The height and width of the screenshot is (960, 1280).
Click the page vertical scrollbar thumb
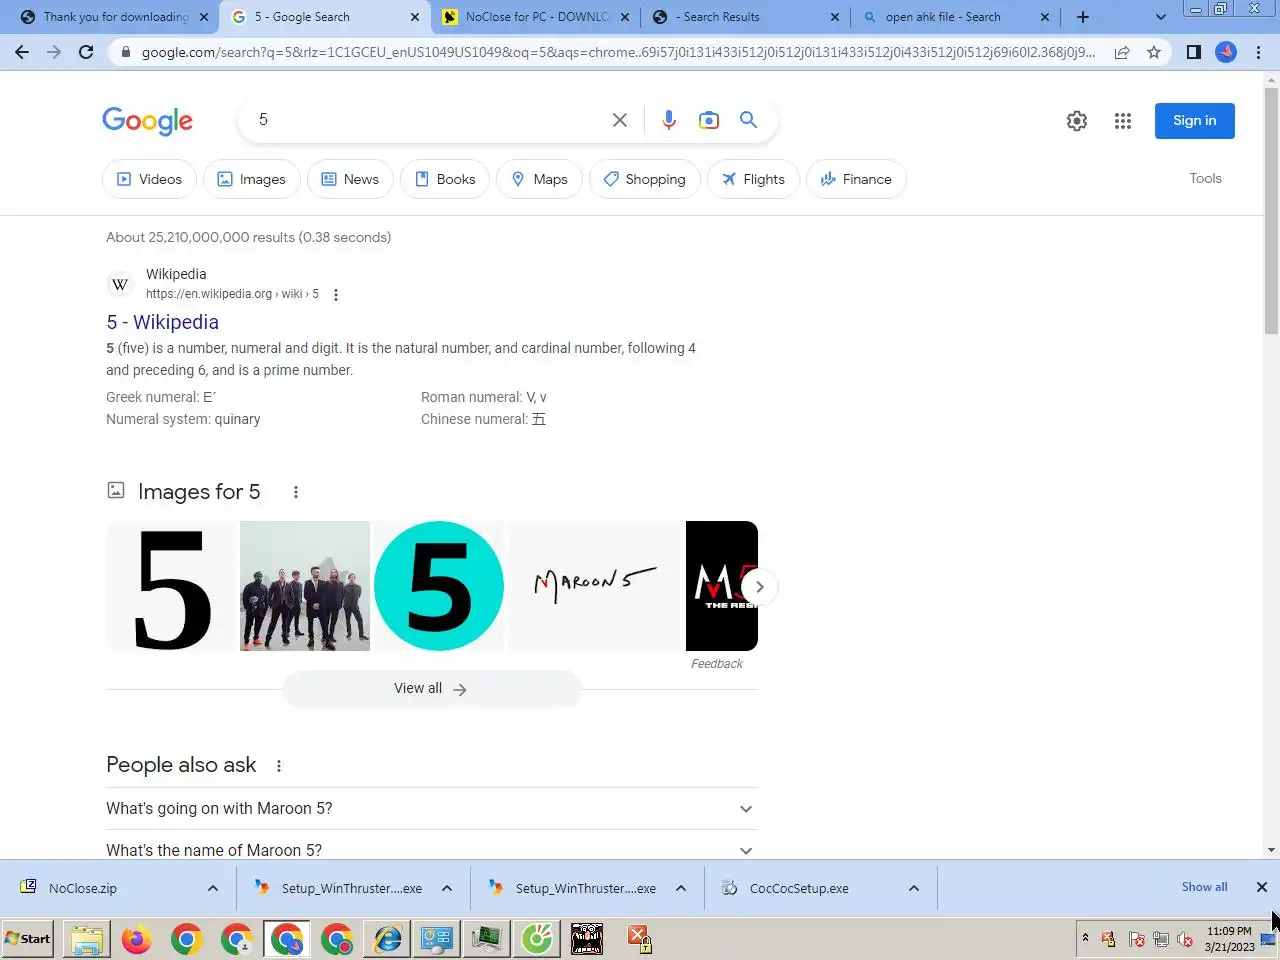(1271, 210)
